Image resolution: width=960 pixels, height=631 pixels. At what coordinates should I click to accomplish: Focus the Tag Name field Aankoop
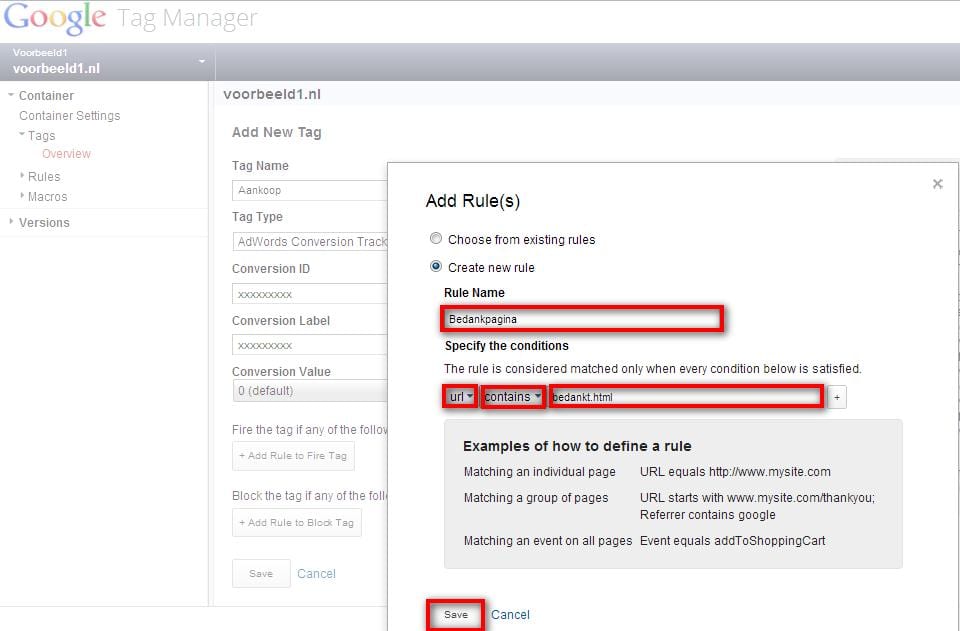pos(310,190)
